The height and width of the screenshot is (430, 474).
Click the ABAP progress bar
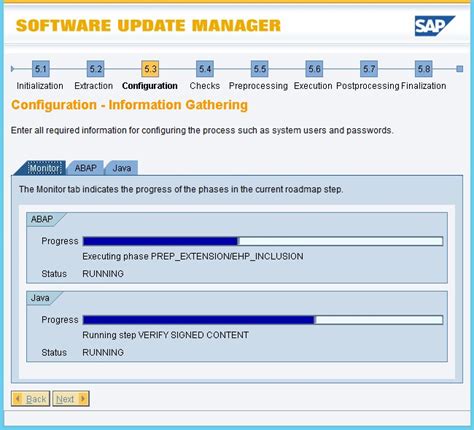coord(263,241)
